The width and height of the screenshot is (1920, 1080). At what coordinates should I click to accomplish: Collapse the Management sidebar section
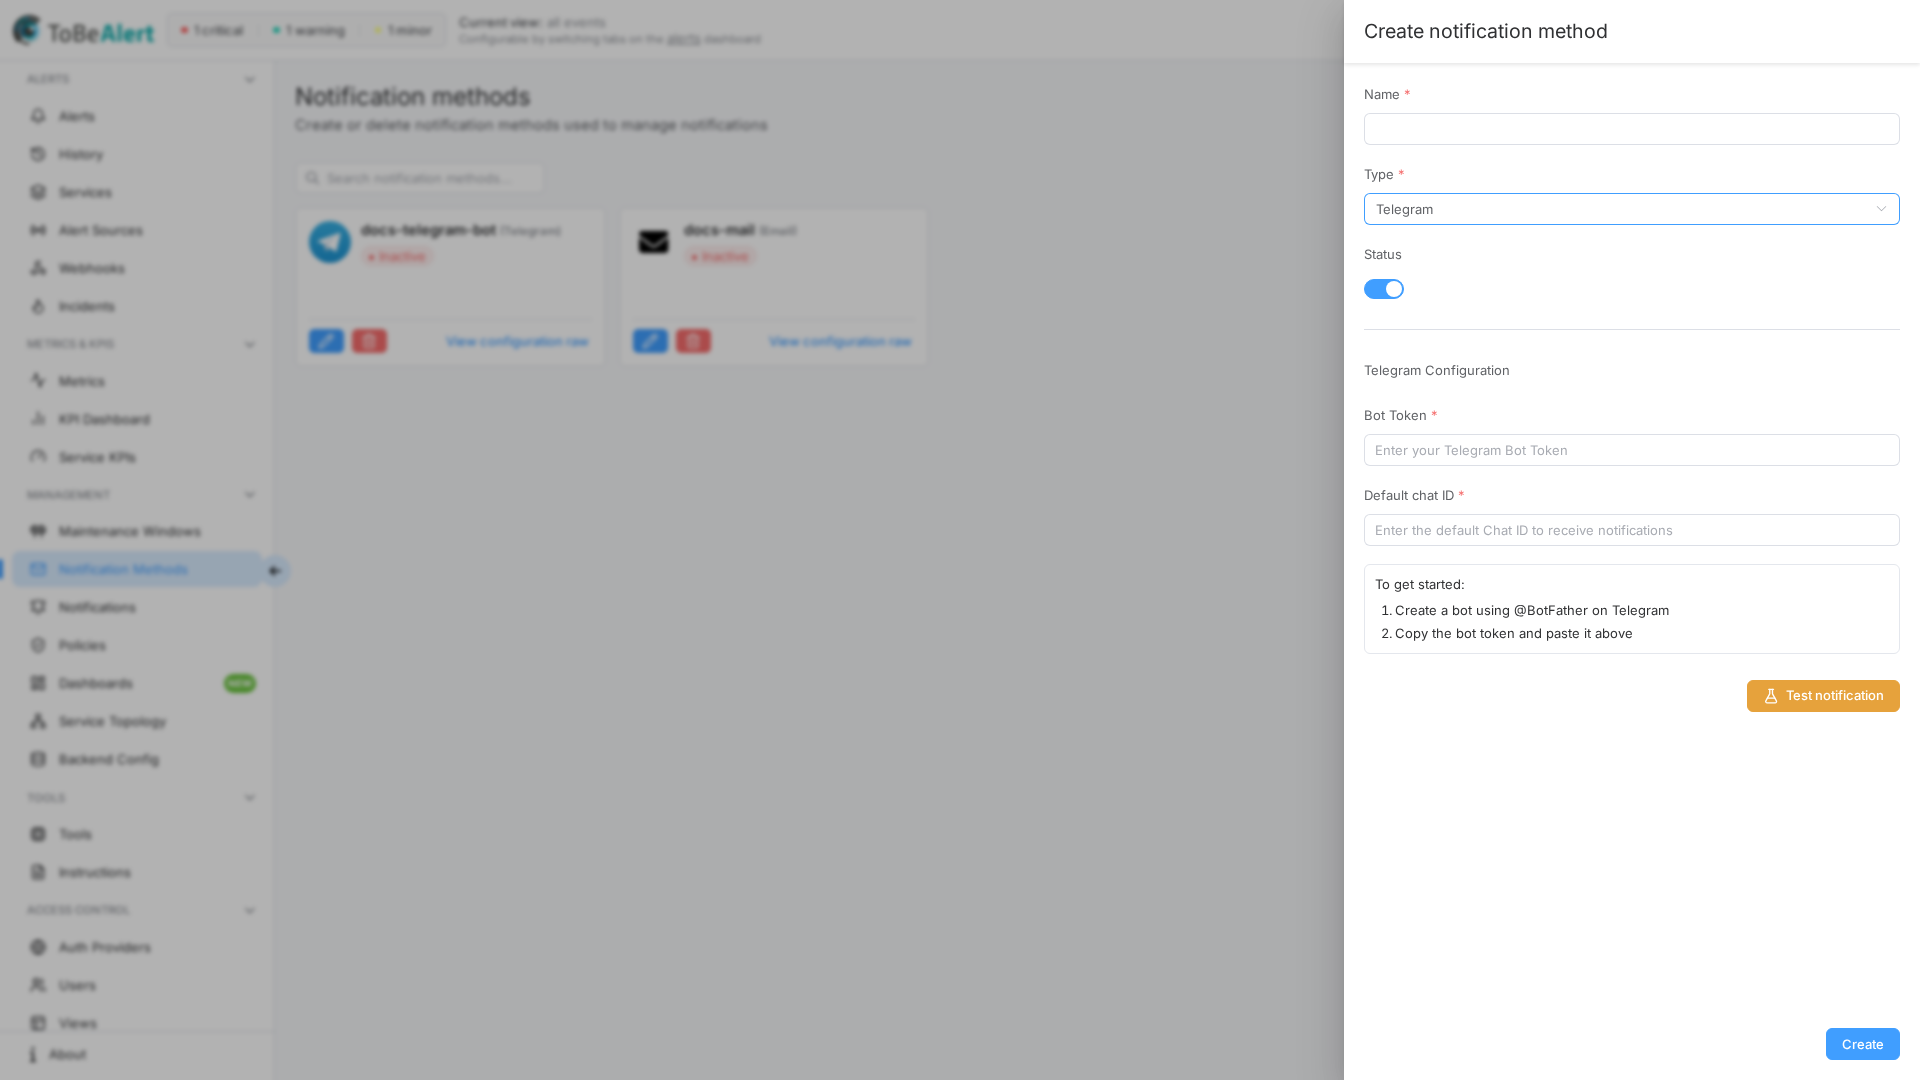250,495
